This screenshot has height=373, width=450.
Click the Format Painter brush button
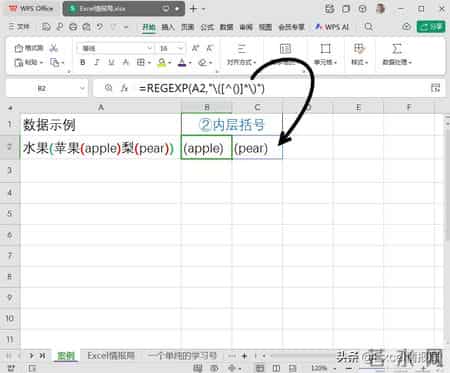pos(29,48)
